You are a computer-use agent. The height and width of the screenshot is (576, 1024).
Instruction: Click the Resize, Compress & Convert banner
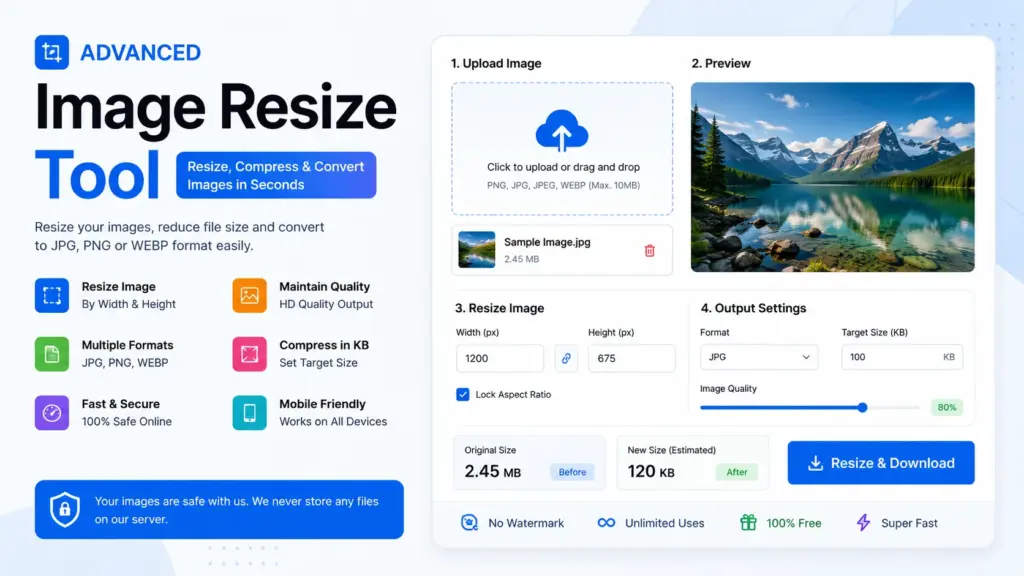[276, 175]
